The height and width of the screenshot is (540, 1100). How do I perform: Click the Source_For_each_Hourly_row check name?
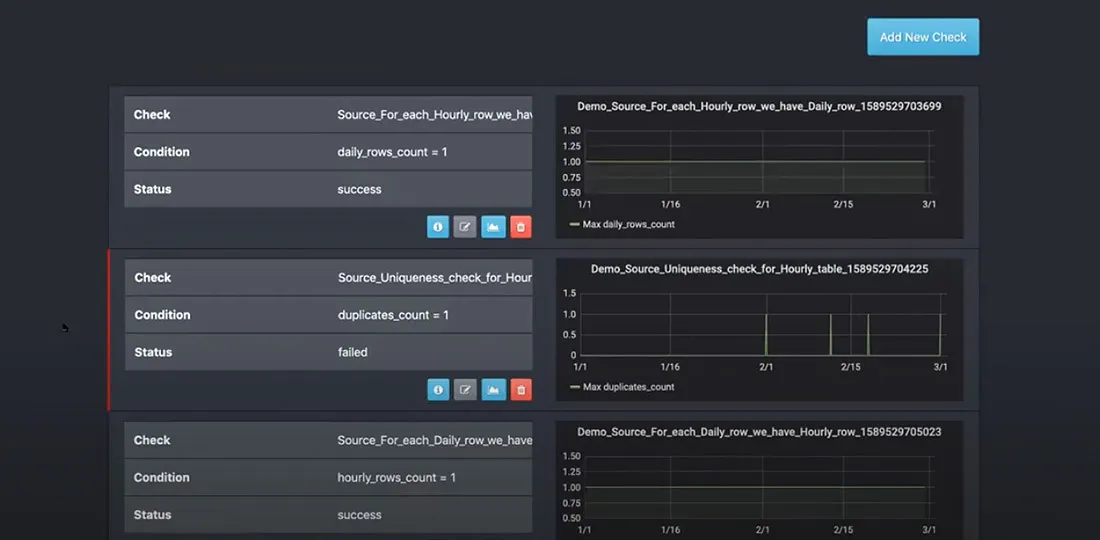pos(434,115)
